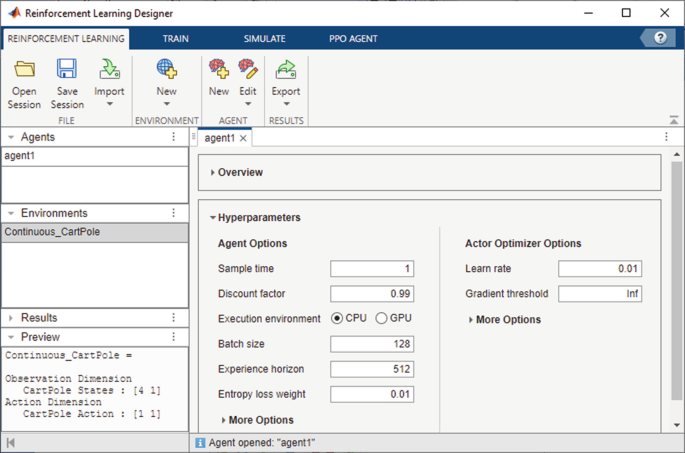Switch to the PPO Agent tab

[x=353, y=38]
